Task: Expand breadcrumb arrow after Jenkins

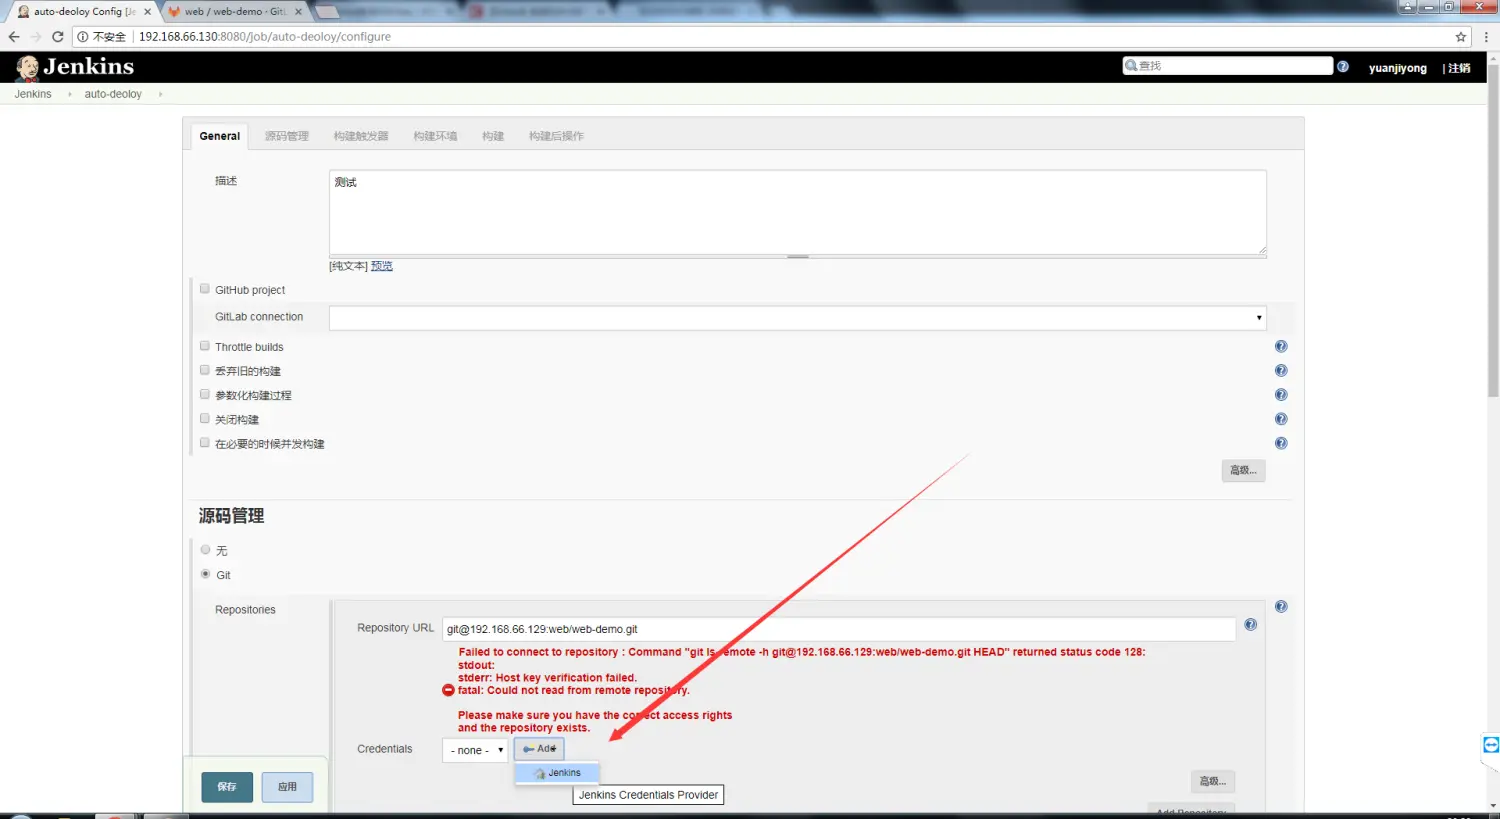Action: pos(69,94)
